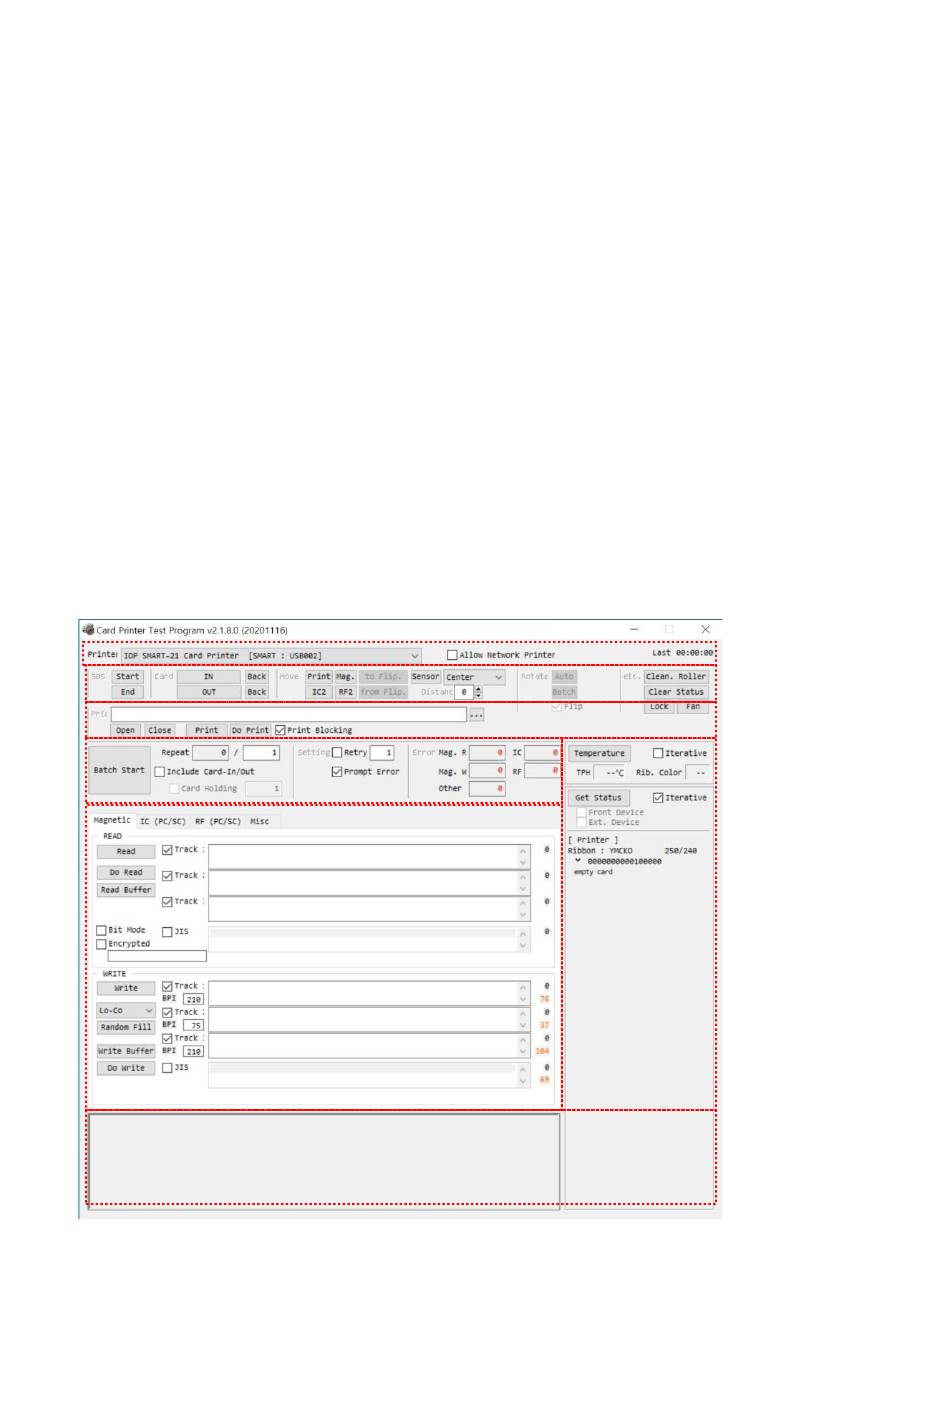Click the Close button under file path
Viewport: 950px width, 1420px height.
pyautogui.click(x=160, y=731)
